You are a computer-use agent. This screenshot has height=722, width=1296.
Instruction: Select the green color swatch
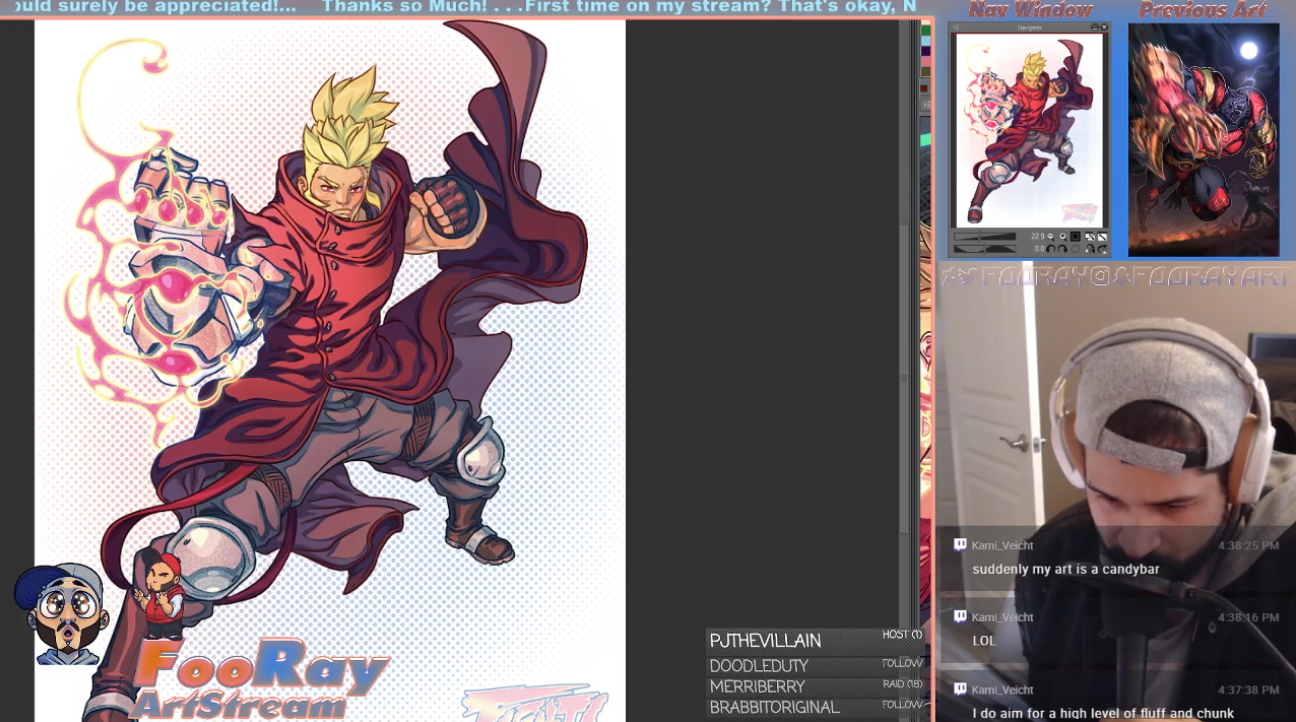[926, 30]
